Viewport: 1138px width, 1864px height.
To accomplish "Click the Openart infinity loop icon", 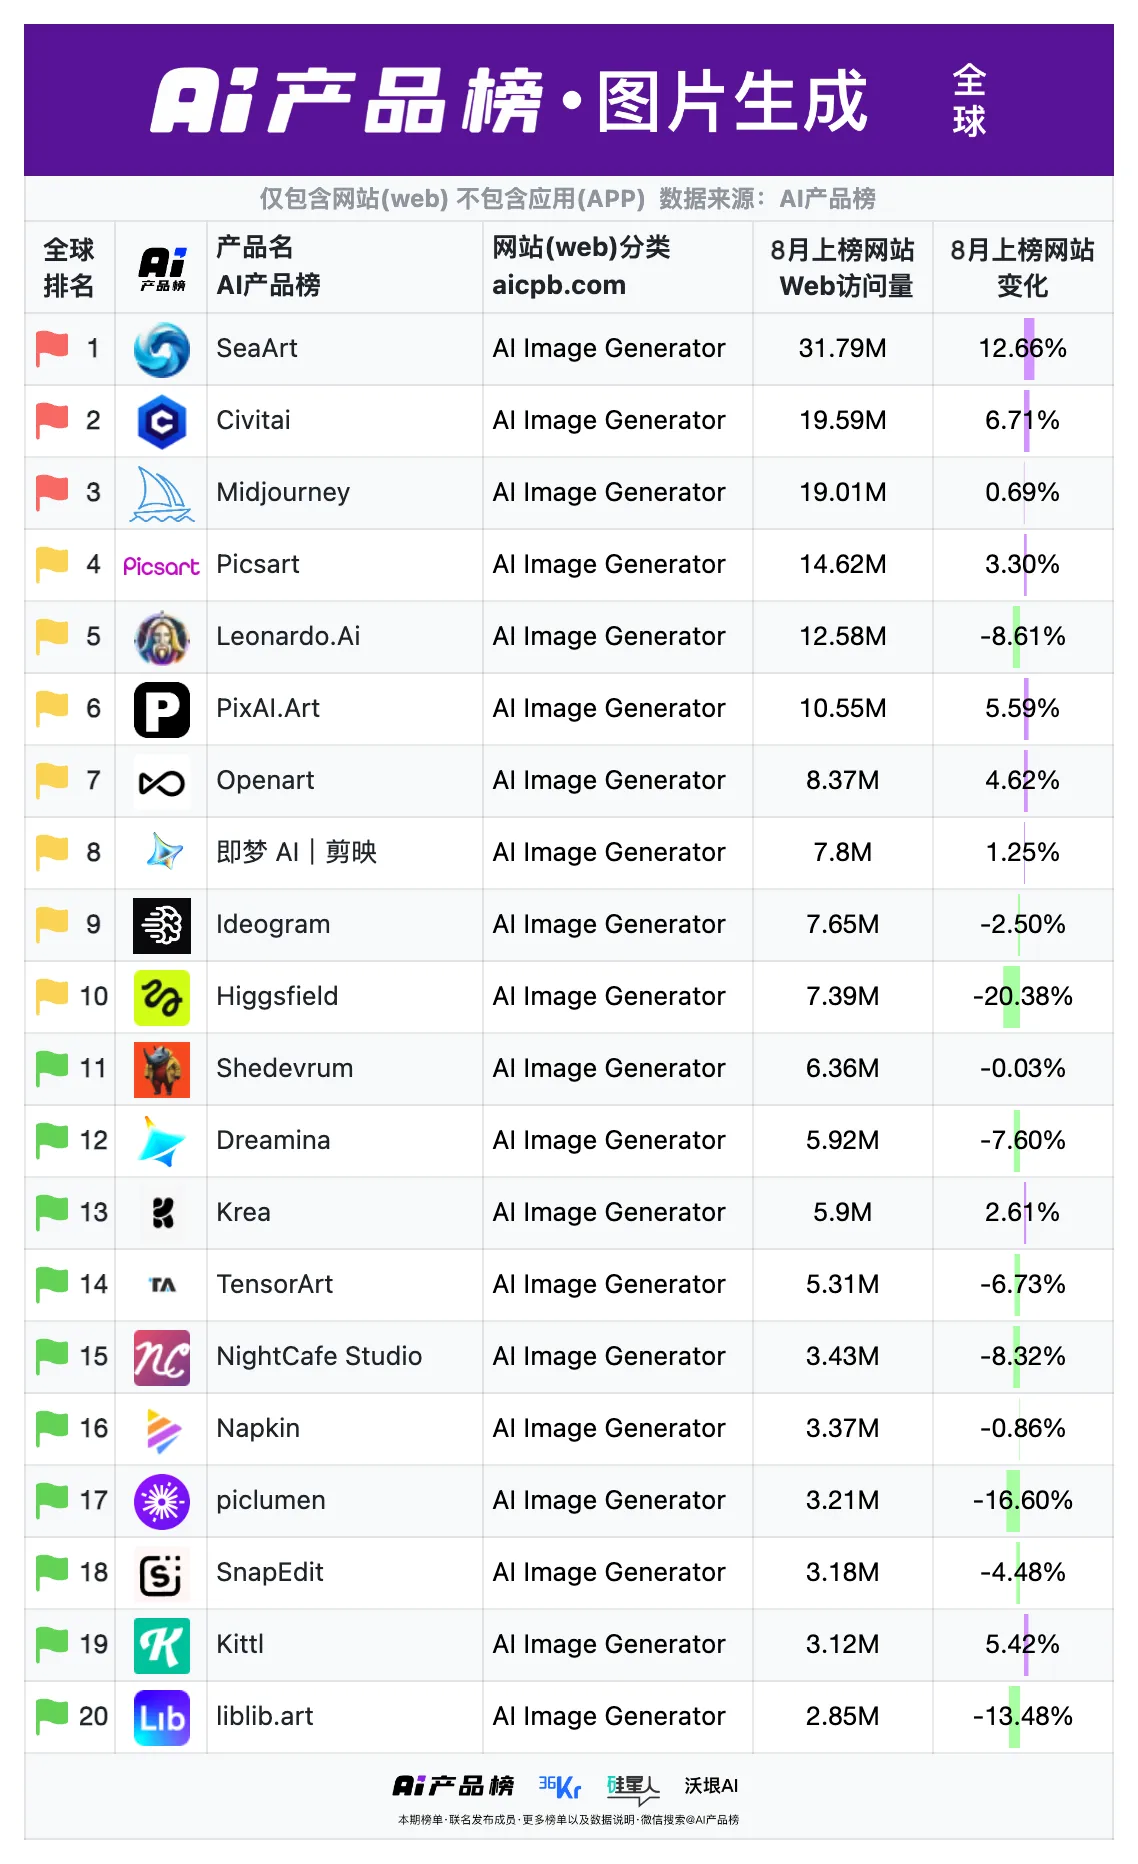I will click(x=162, y=782).
